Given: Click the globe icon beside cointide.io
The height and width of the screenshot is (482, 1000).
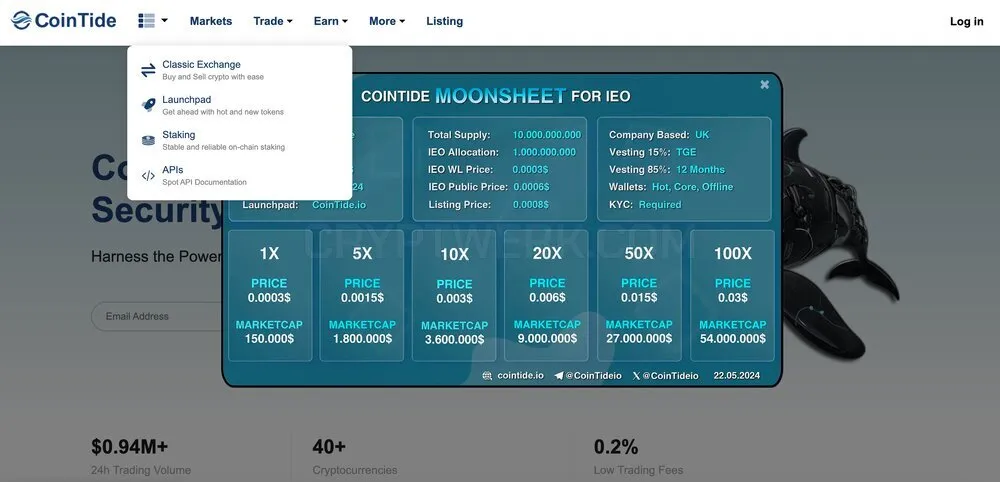Looking at the screenshot, I should (x=487, y=376).
